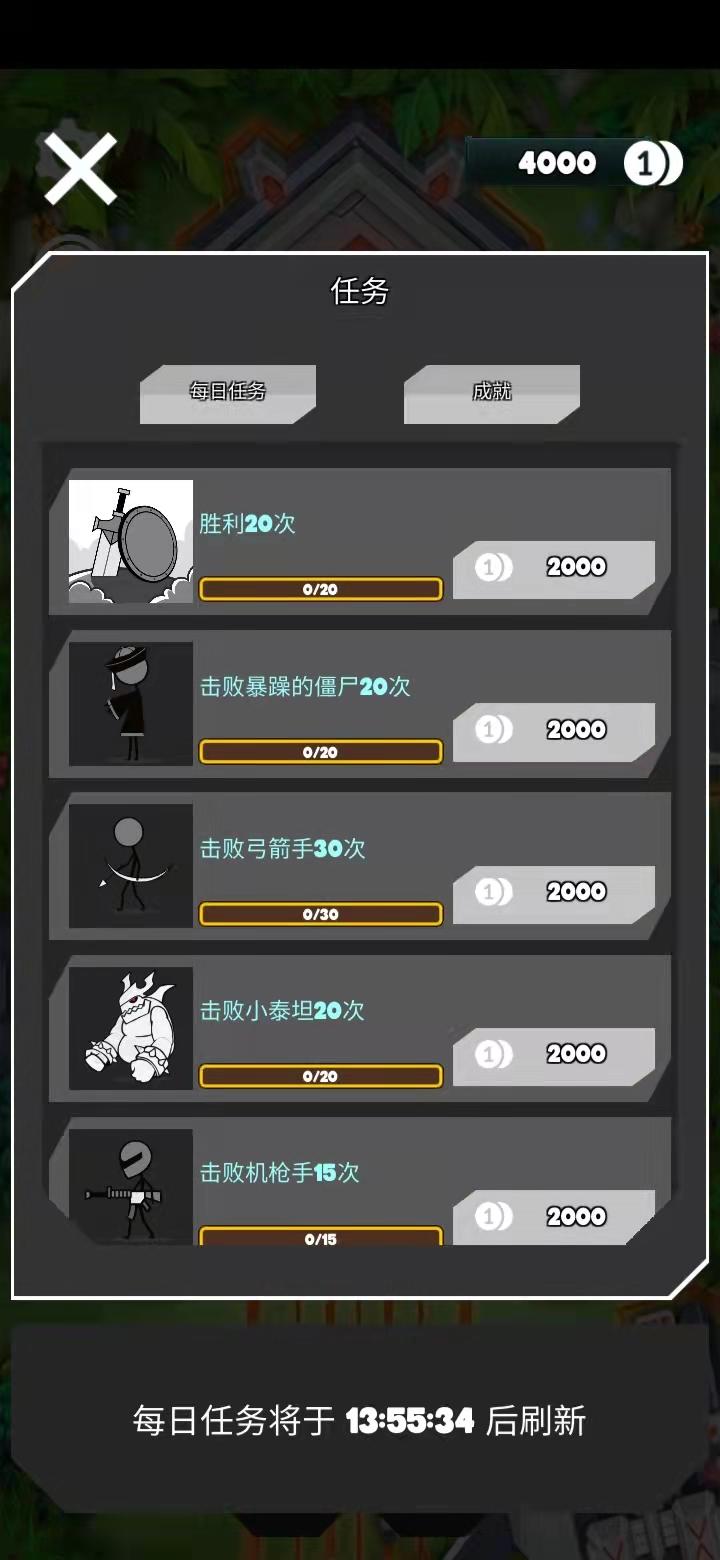Claim 2000 reward for 击败暴躁的僵尸

554,732
